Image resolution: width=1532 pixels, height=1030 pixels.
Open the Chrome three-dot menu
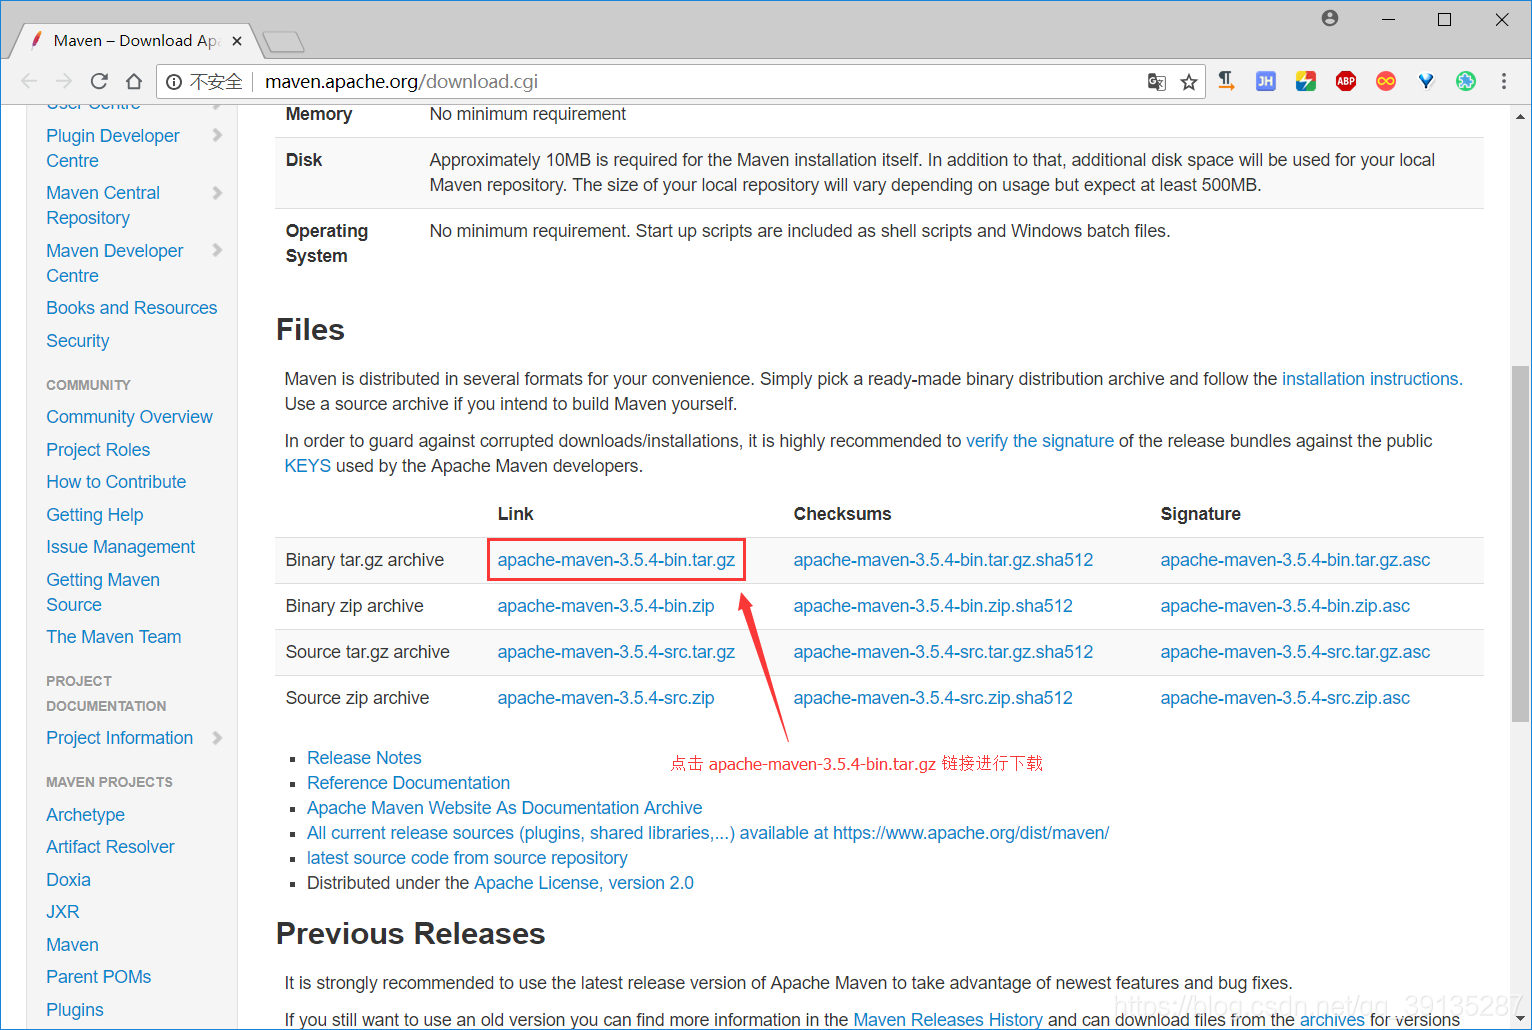click(1504, 81)
